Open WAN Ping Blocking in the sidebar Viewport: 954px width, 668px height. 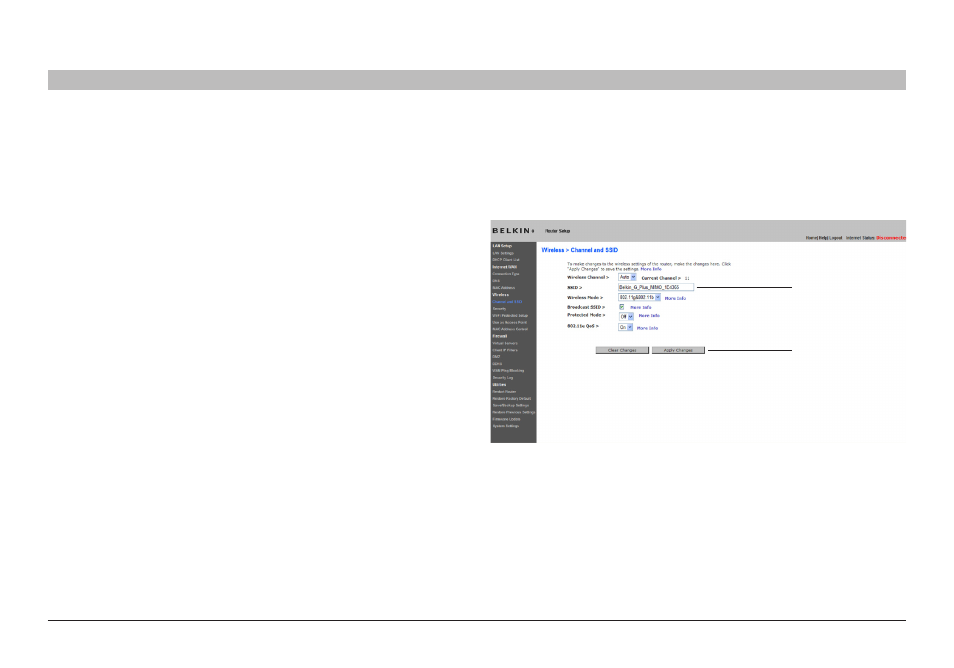[x=508, y=371]
